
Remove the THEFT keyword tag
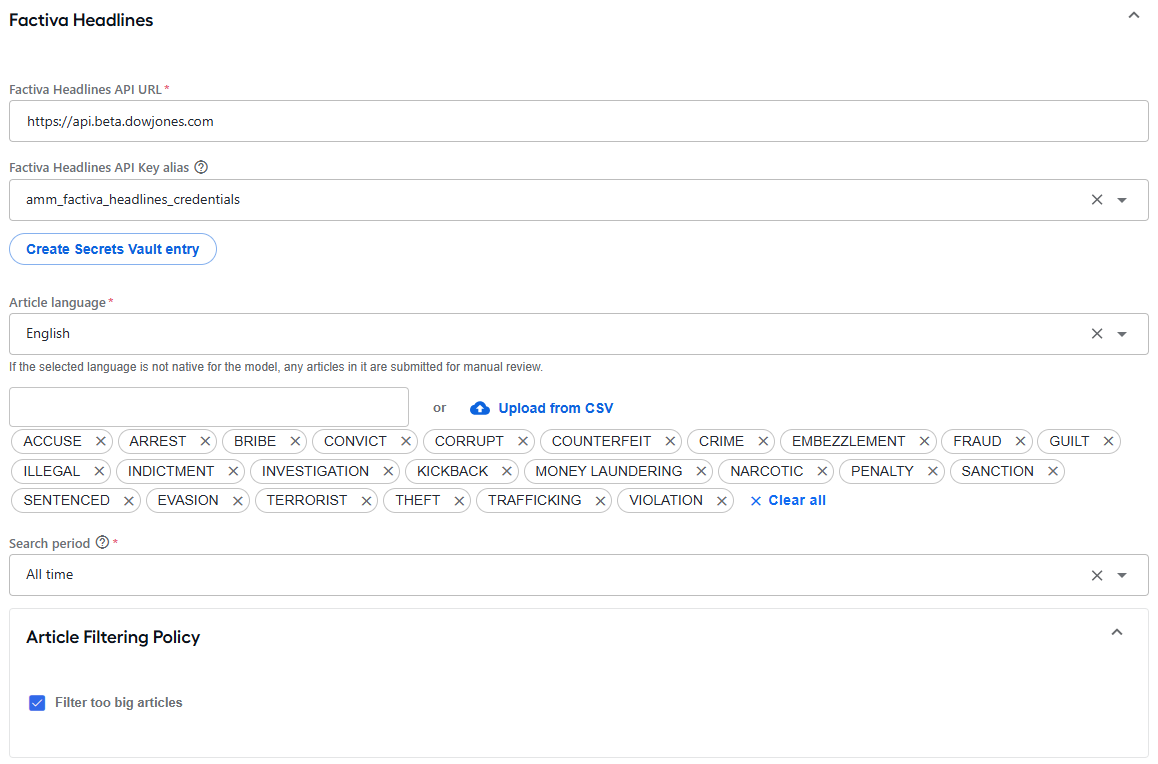pos(459,500)
